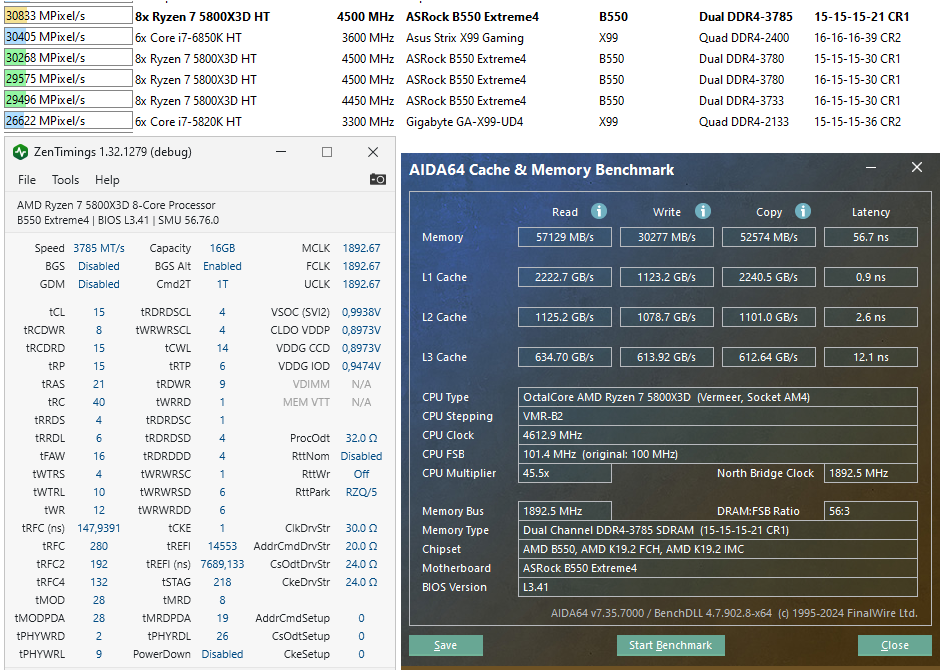This screenshot has width=941, height=670.
Task: Click the Close button in AIDA64 benchmark
Action: click(894, 645)
